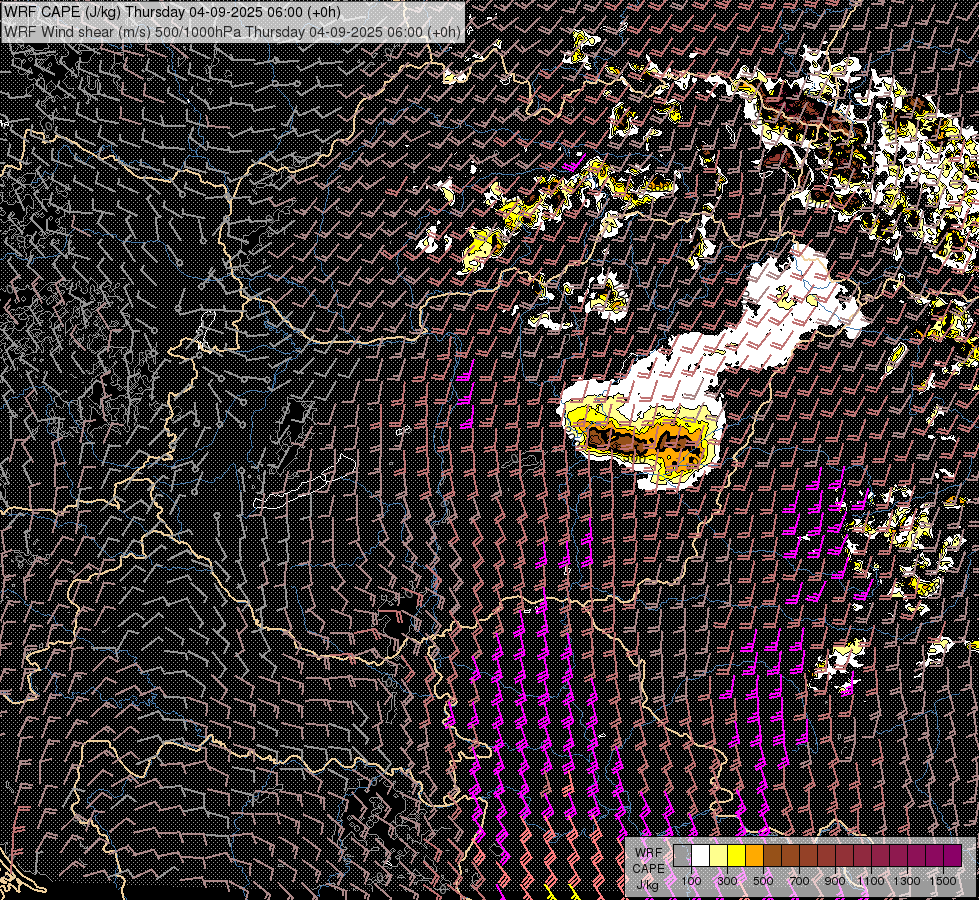The height and width of the screenshot is (900, 979).
Task: Click the 1500 legend label
Action: click(x=943, y=881)
